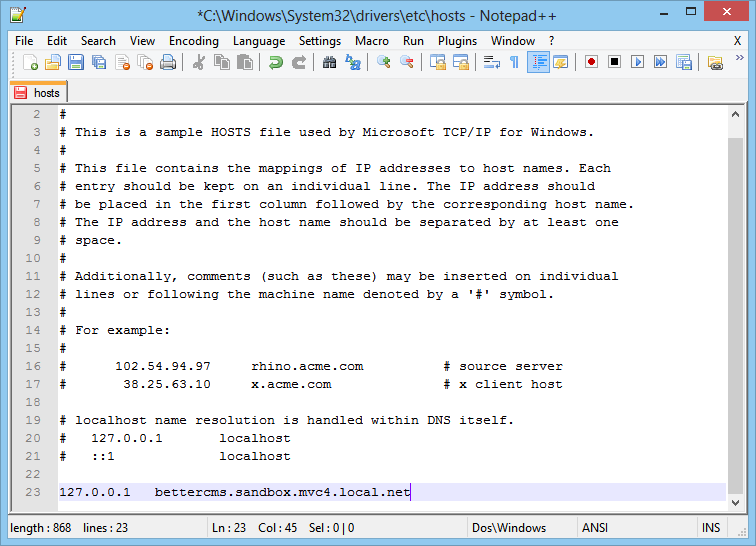
Task: Open the Settings menu
Action: [320, 41]
